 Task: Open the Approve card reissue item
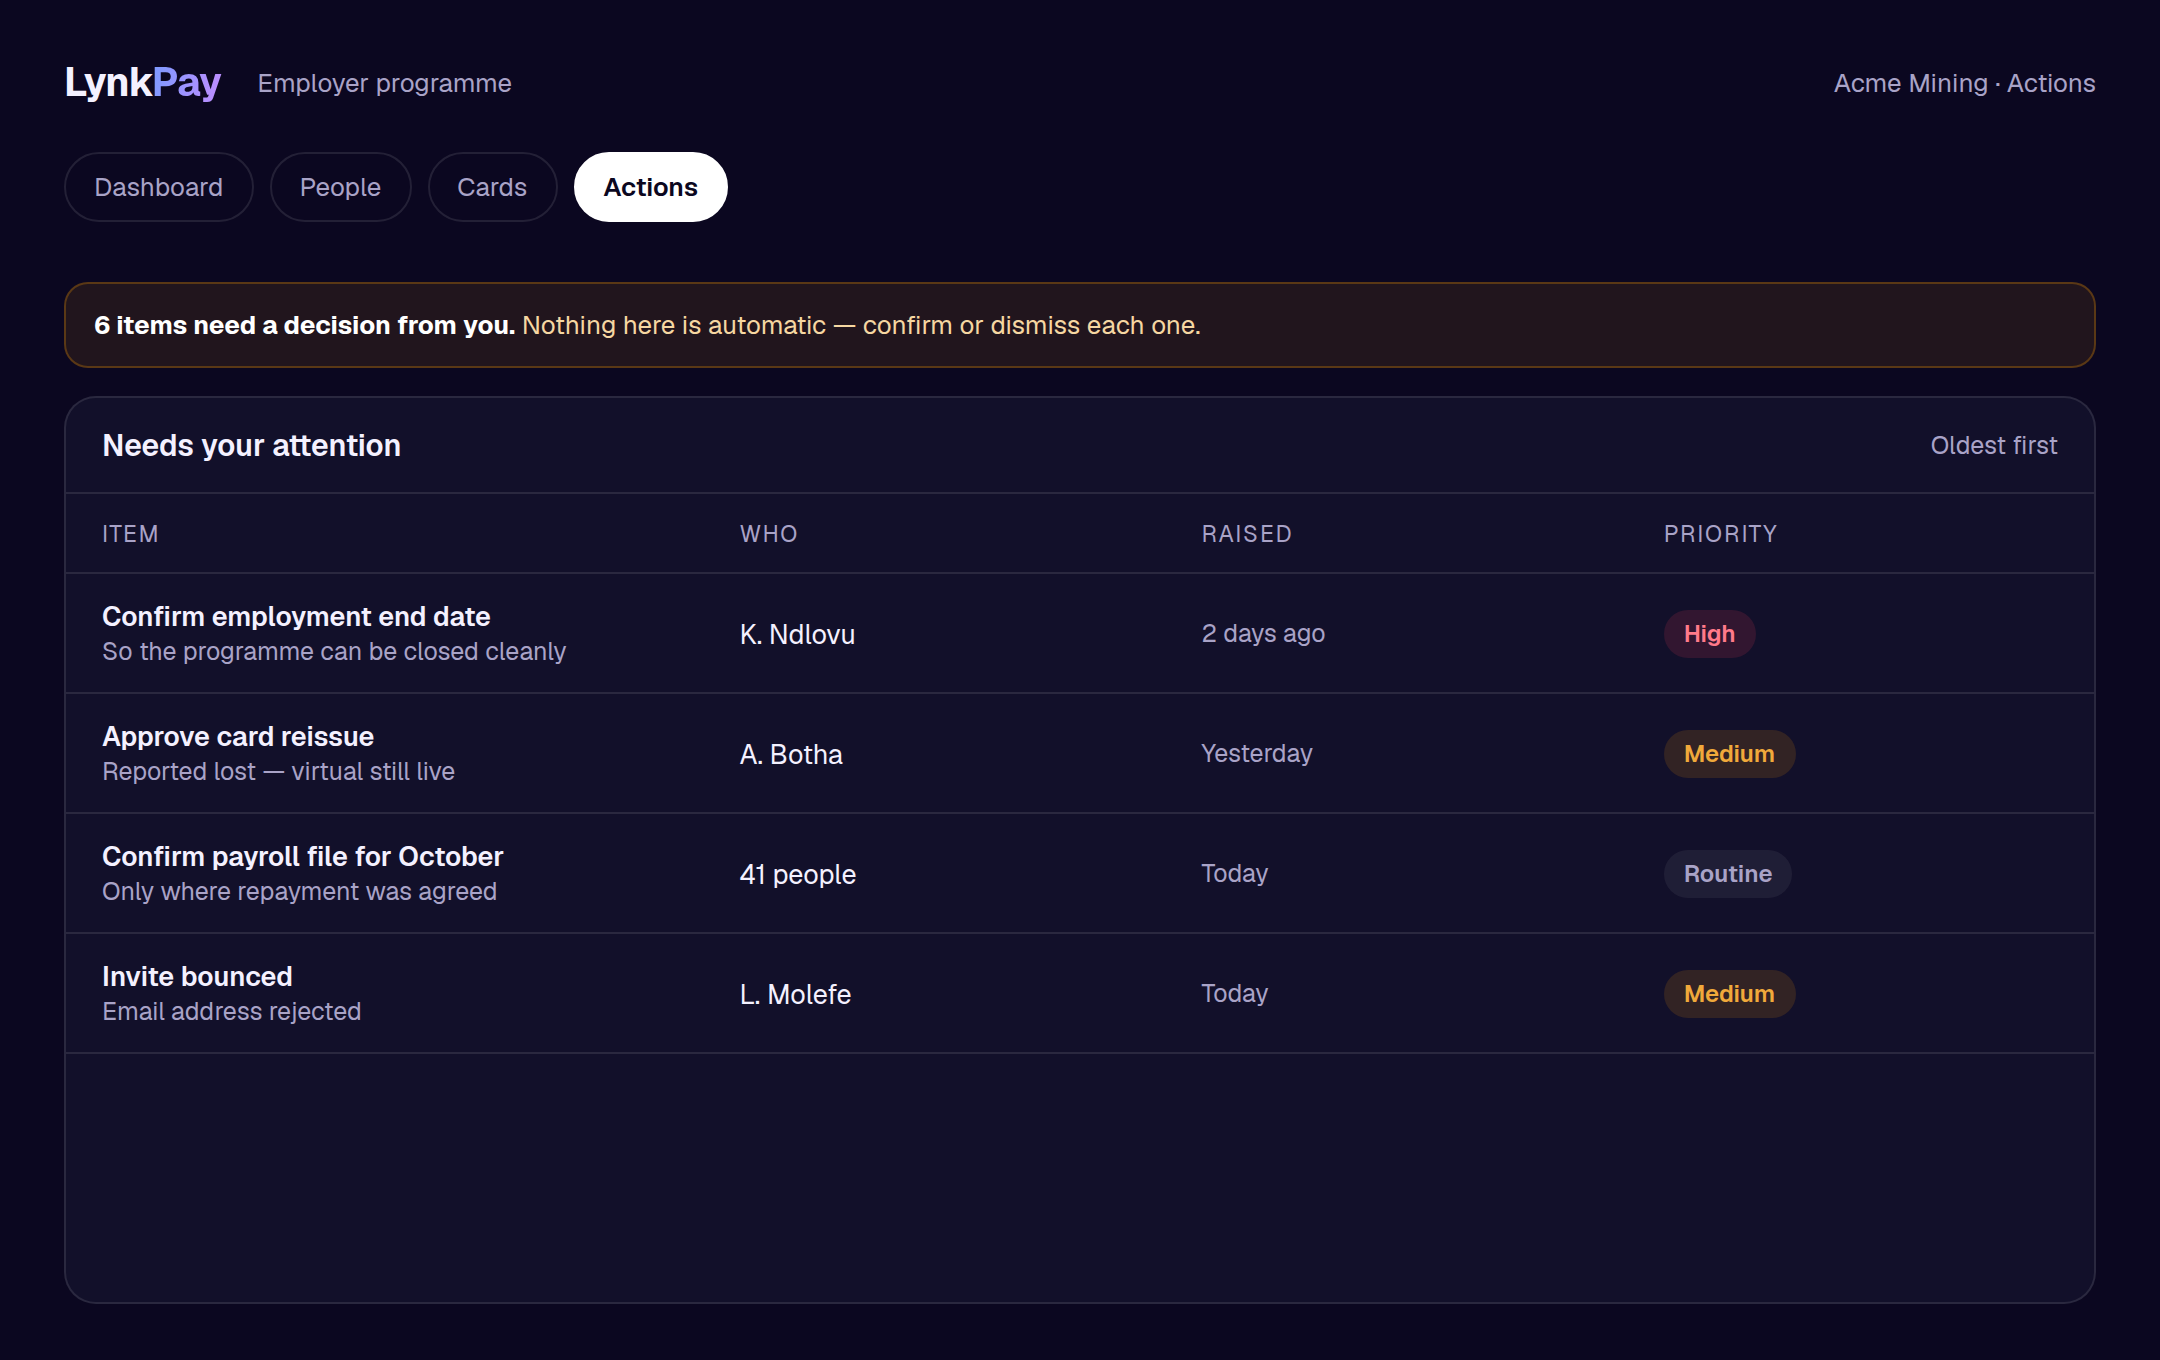(1080, 753)
